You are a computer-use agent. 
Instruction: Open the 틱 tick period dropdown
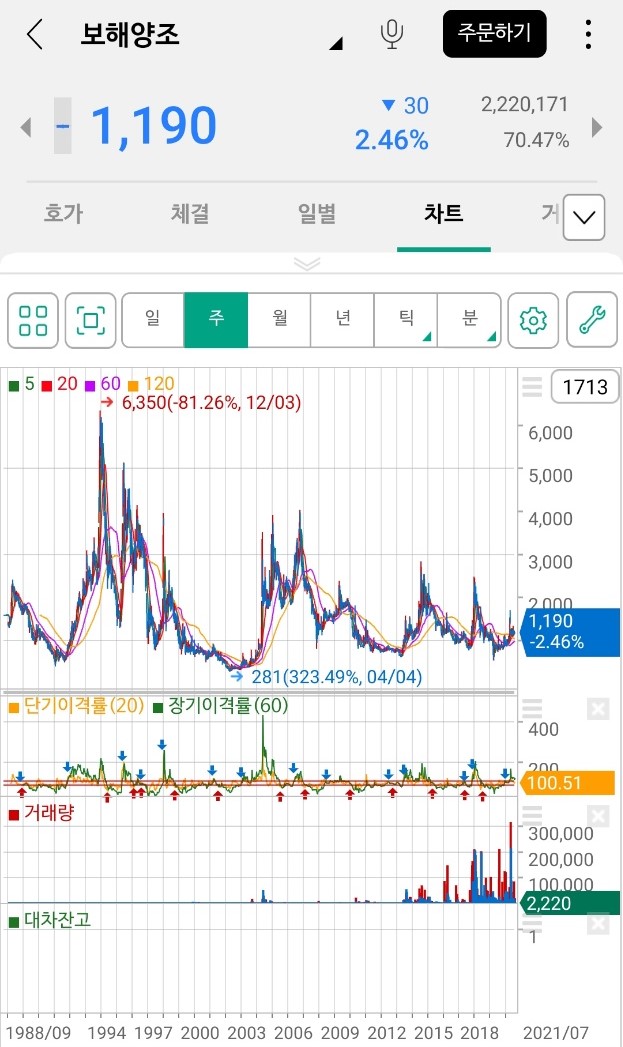click(406, 320)
